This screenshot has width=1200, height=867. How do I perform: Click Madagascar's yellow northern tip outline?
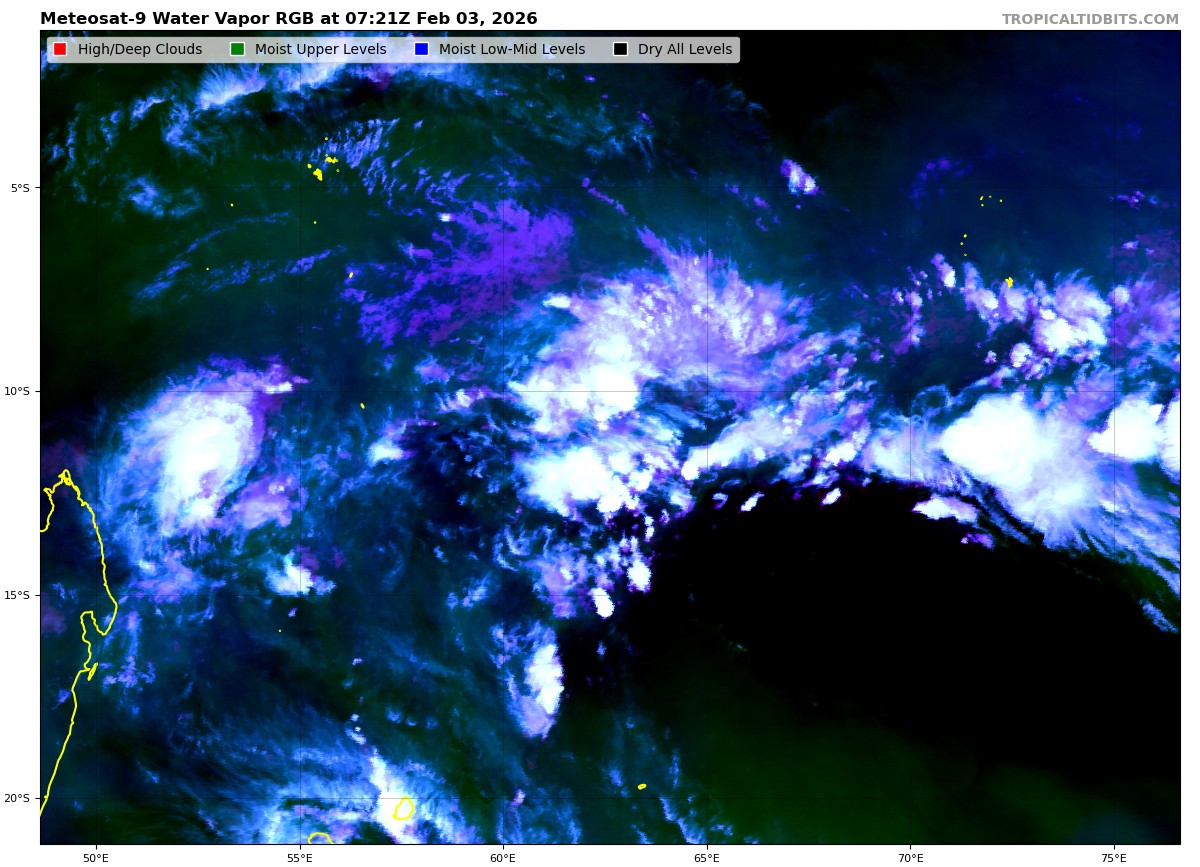(66, 476)
